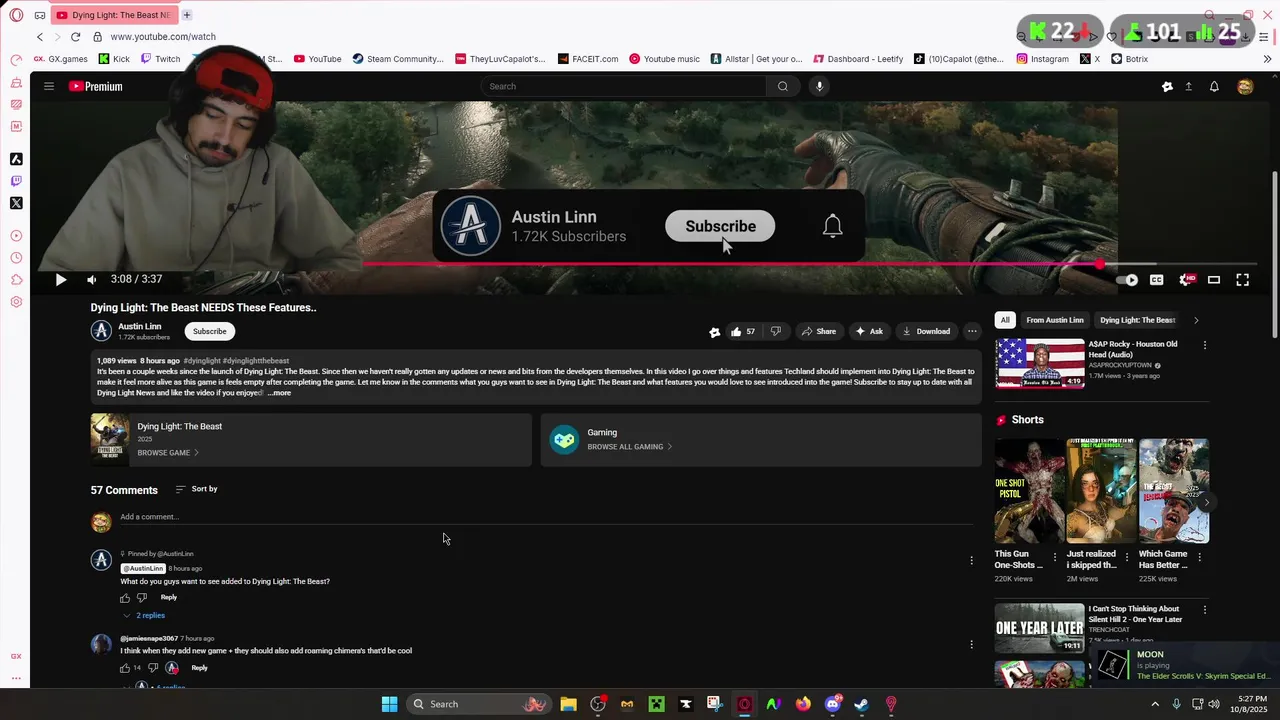The image size is (1280, 720).
Task: Open the Sort by comments dropdown
Action: [x=197, y=489]
